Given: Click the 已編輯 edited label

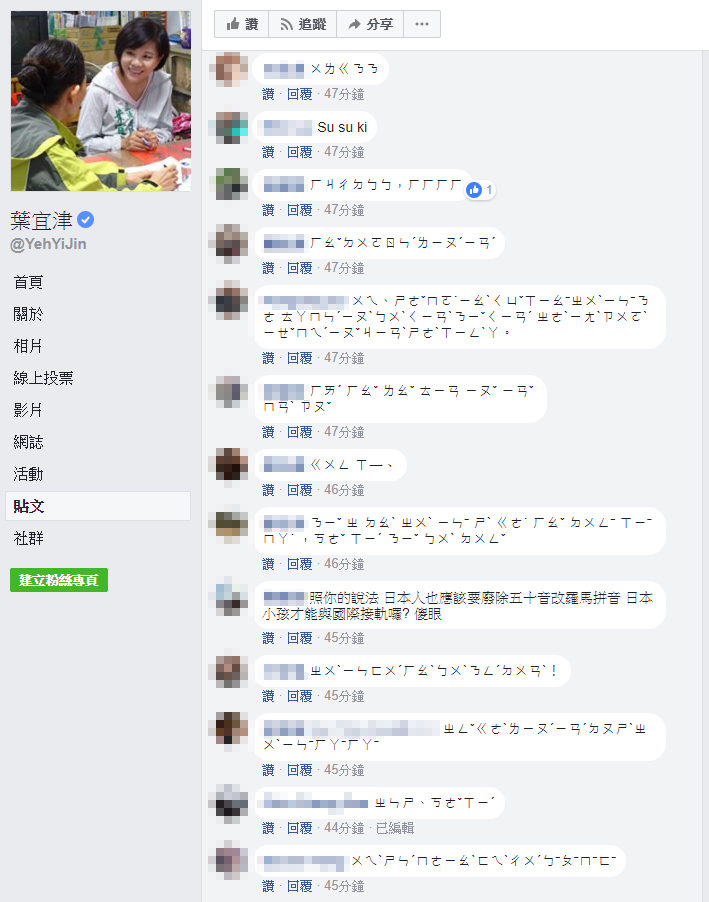Looking at the screenshot, I should 395,828.
